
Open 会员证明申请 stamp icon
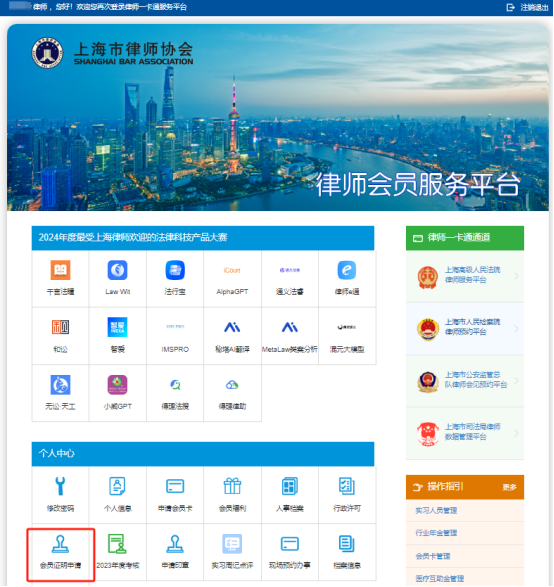[60, 544]
